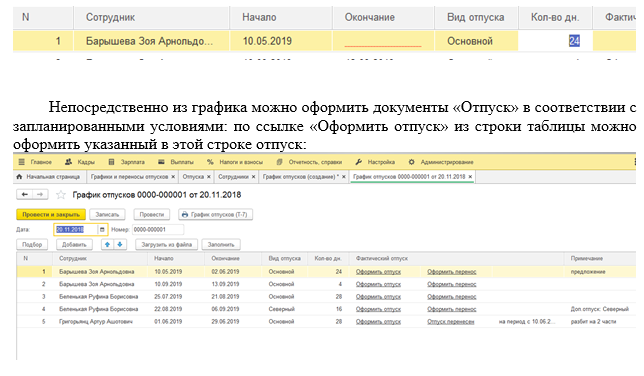Screen dimensions: 644x376
Task: Click the Кадры people icon
Action: [x=69, y=162]
